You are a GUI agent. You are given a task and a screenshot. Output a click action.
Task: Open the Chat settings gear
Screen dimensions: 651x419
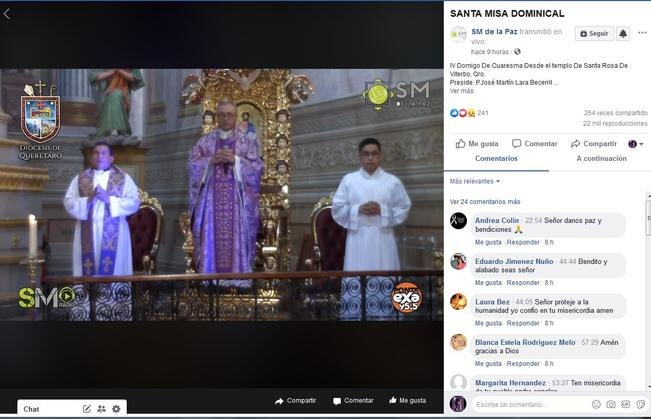pos(116,408)
